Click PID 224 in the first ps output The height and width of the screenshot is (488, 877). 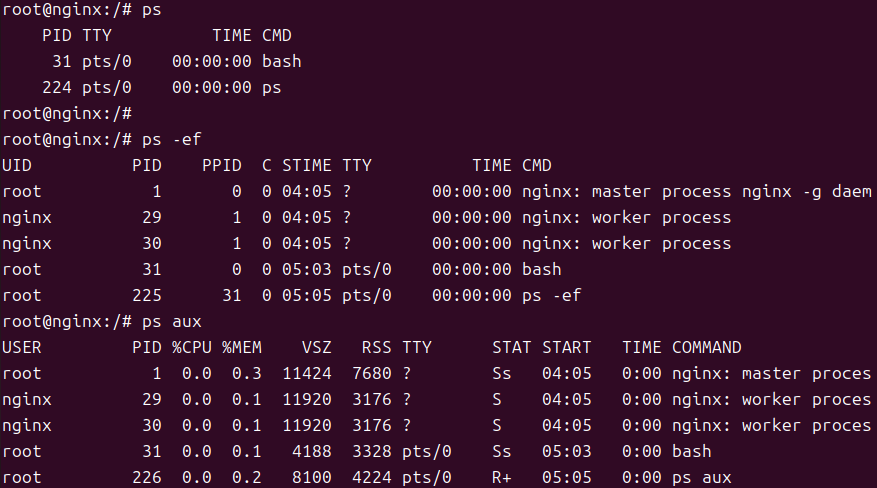pyautogui.click(x=57, y=88)
